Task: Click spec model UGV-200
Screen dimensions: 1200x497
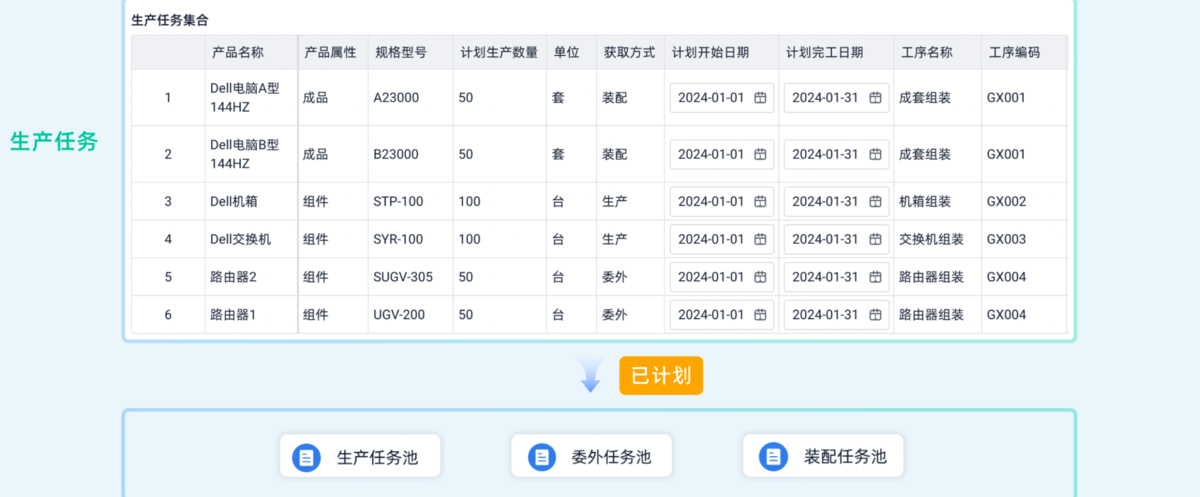Action: (399, 315)
